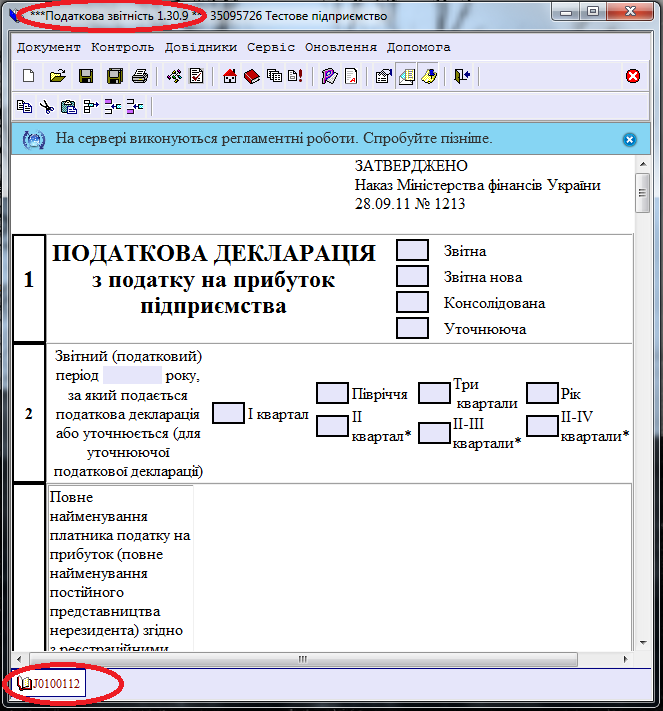Switch to the J0100112 document tab
This screenshot has width=663, height=711.
[x=50, y=683]
